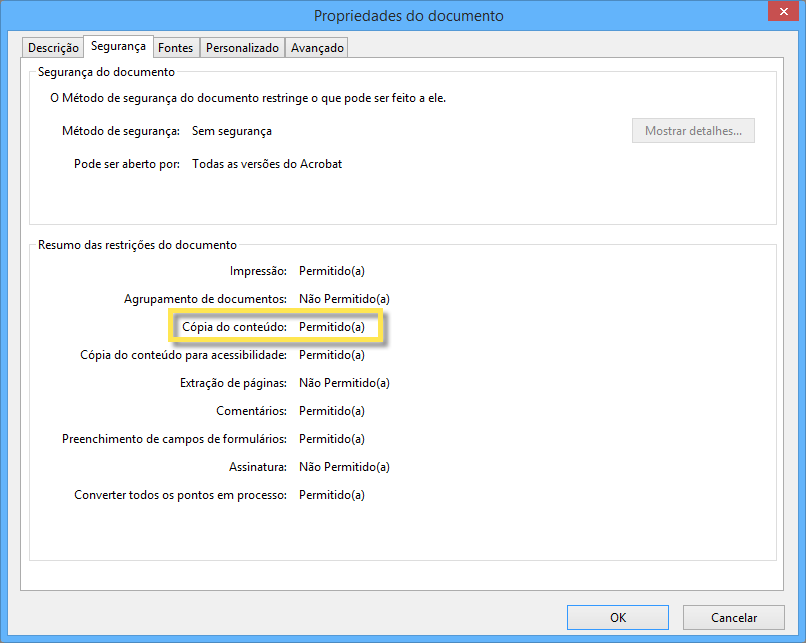
Task: Click the Mostrar detalhes button
Action: (693, 130)
